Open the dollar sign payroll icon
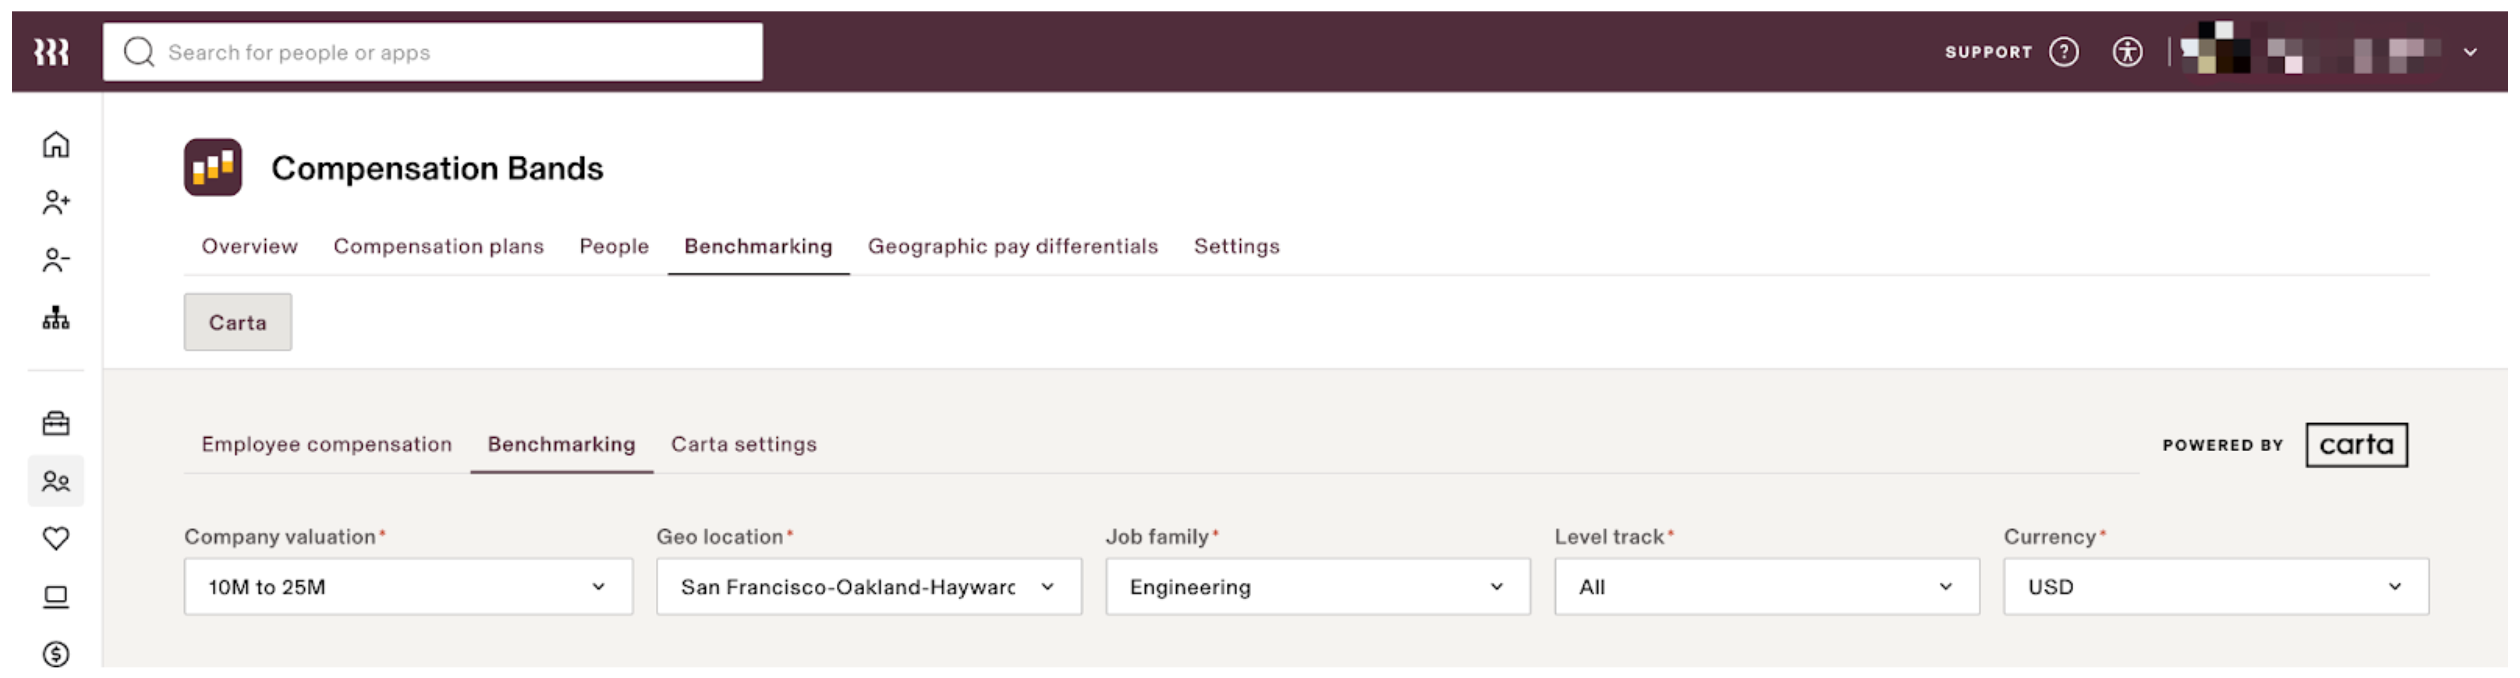The image size is (2520, 678). click(x=56, y=655)
